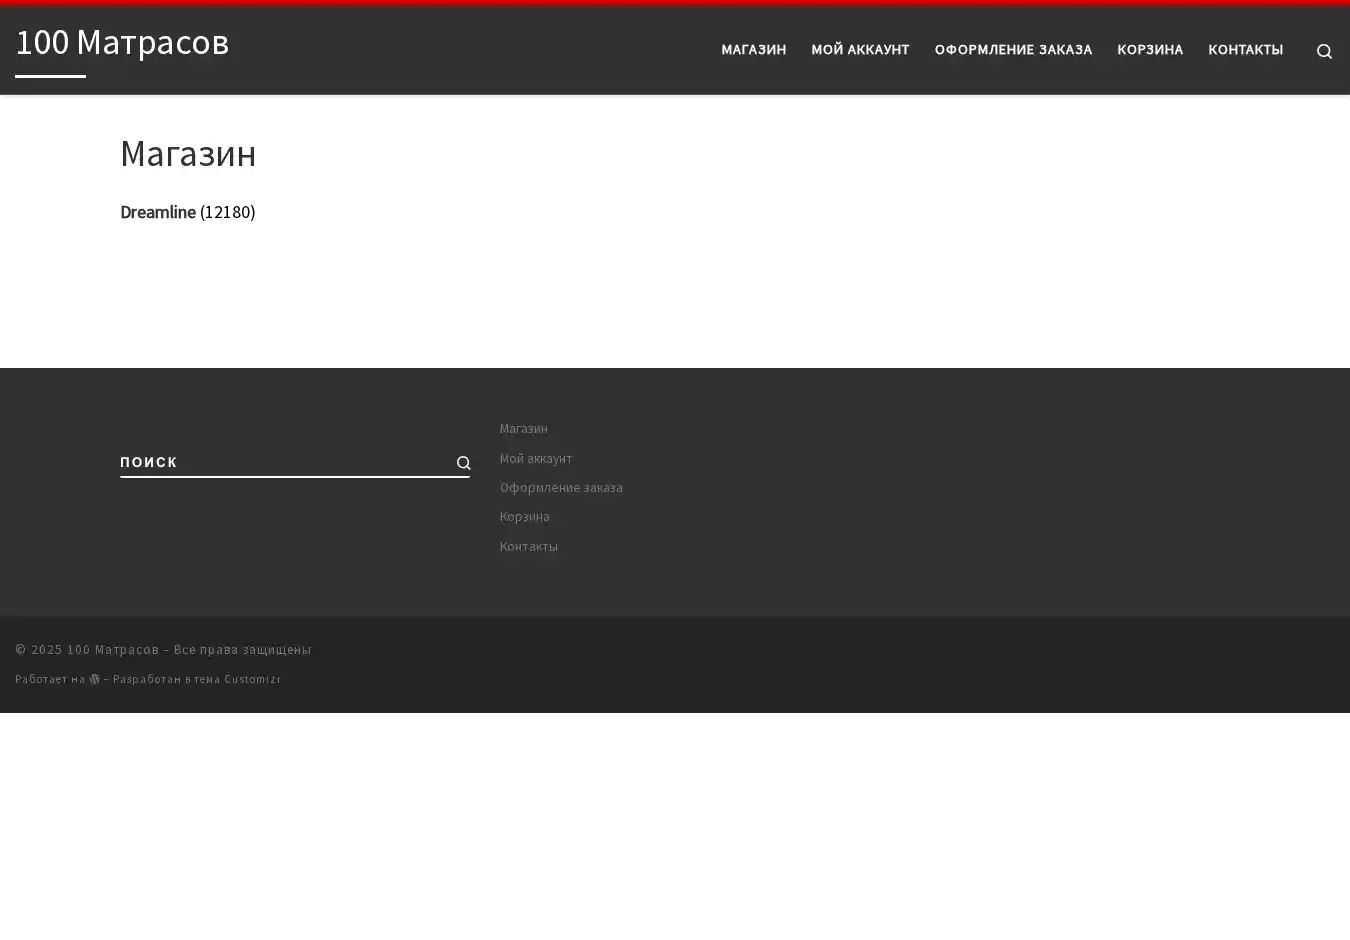The height and width of the screenshot is (940, 1350).
Task: Go to Мой аккаунт in header menu
Action: coord(859,50)
